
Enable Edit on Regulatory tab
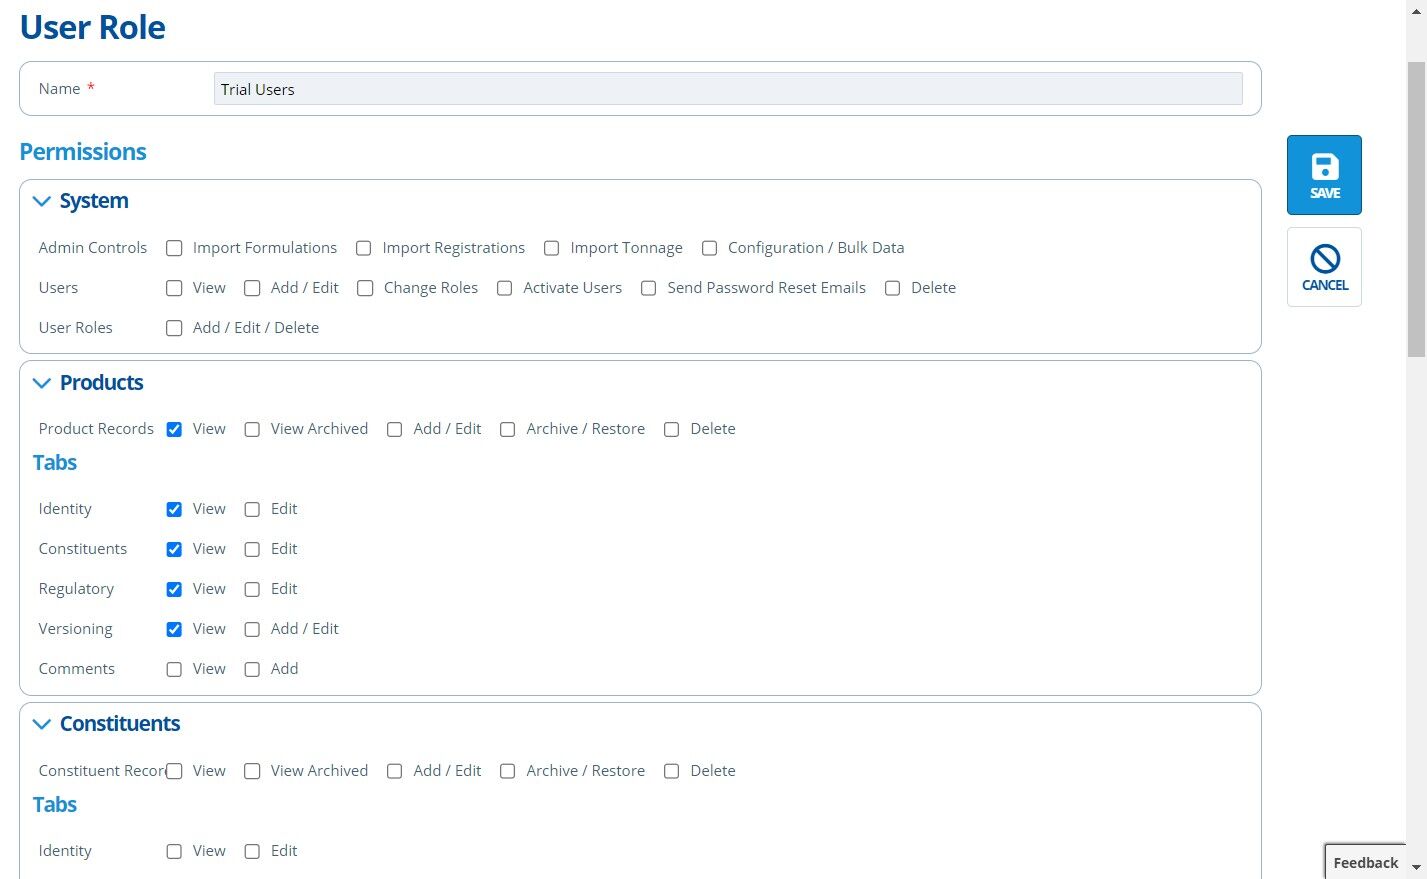[252, 589]
